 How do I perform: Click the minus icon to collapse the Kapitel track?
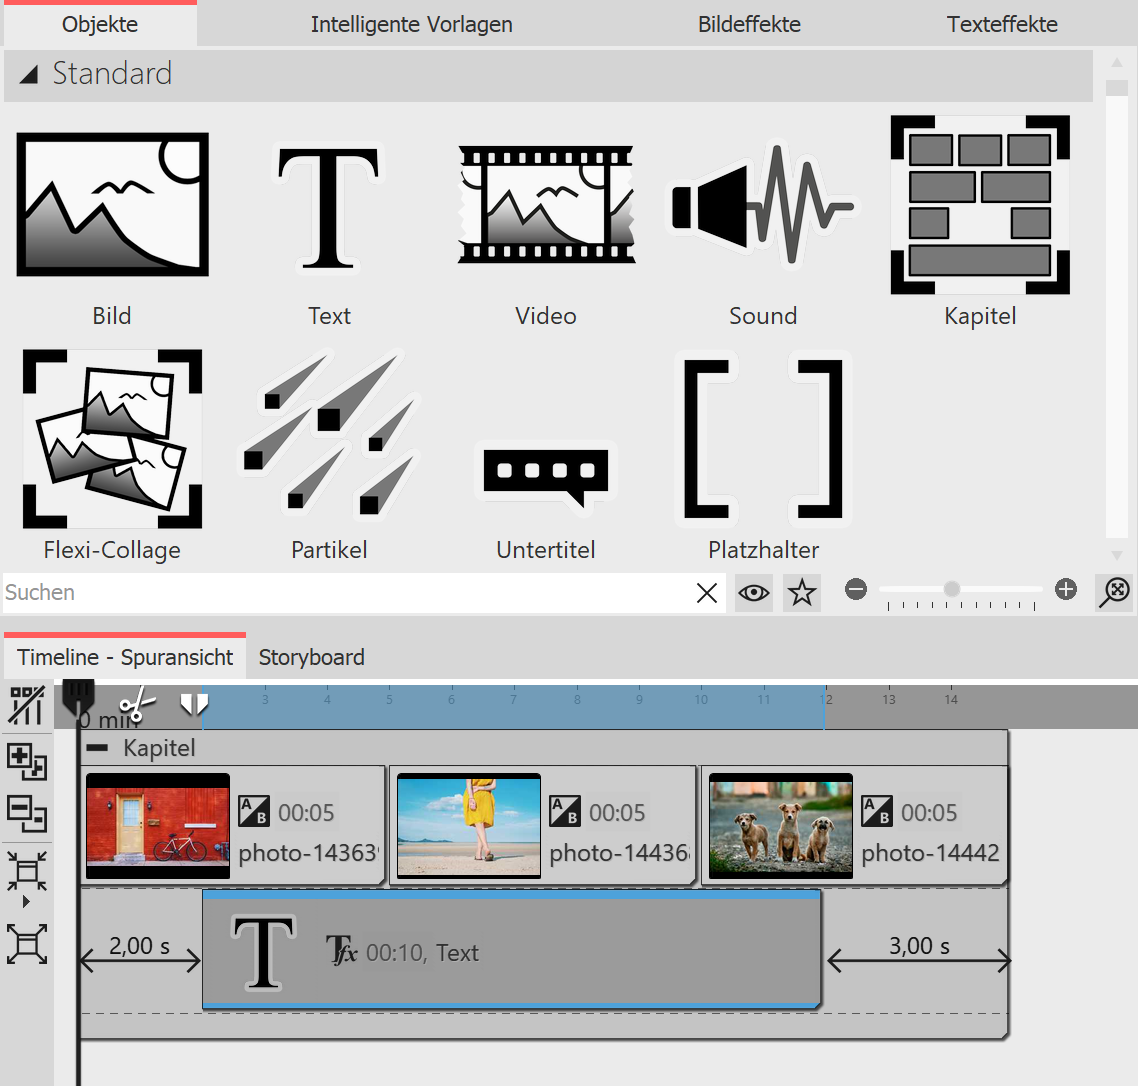(x=97, y=746)
